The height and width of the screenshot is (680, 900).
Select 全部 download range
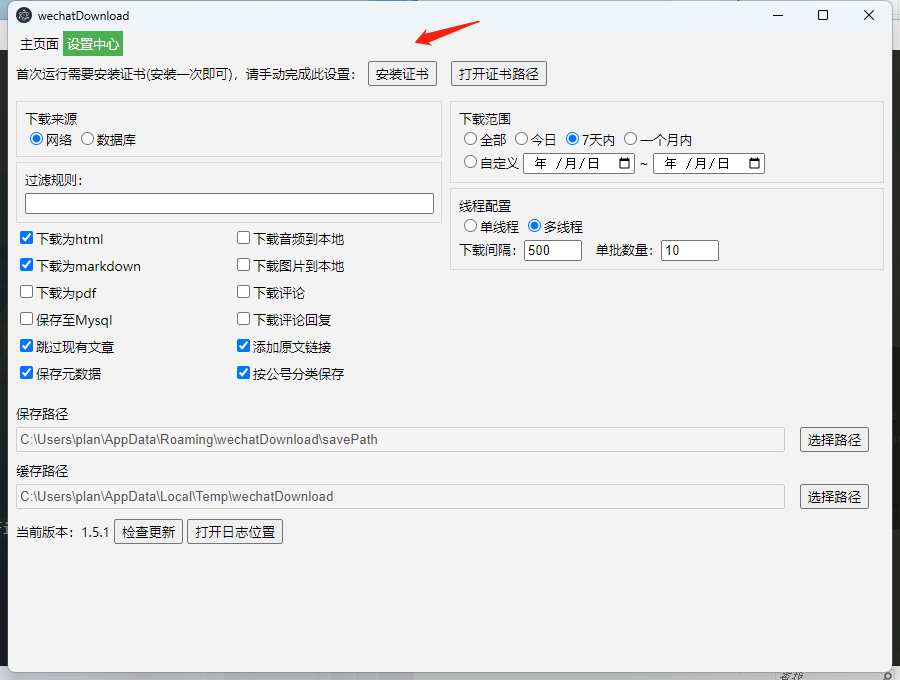tap(470, 139)
